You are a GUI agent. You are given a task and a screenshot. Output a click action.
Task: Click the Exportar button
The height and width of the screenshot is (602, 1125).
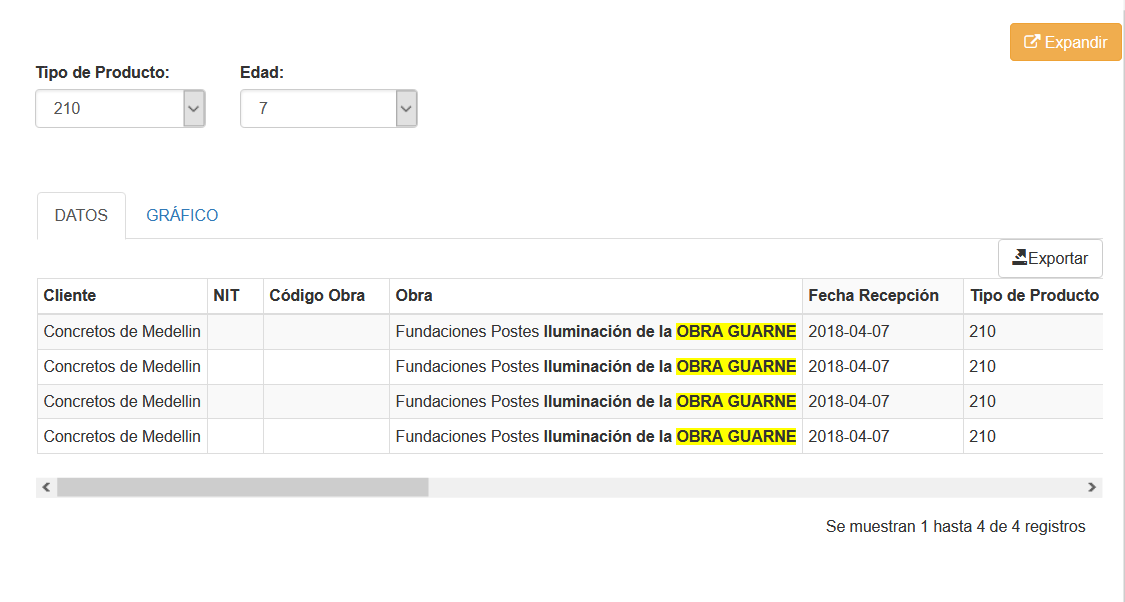click(1050, 258)
